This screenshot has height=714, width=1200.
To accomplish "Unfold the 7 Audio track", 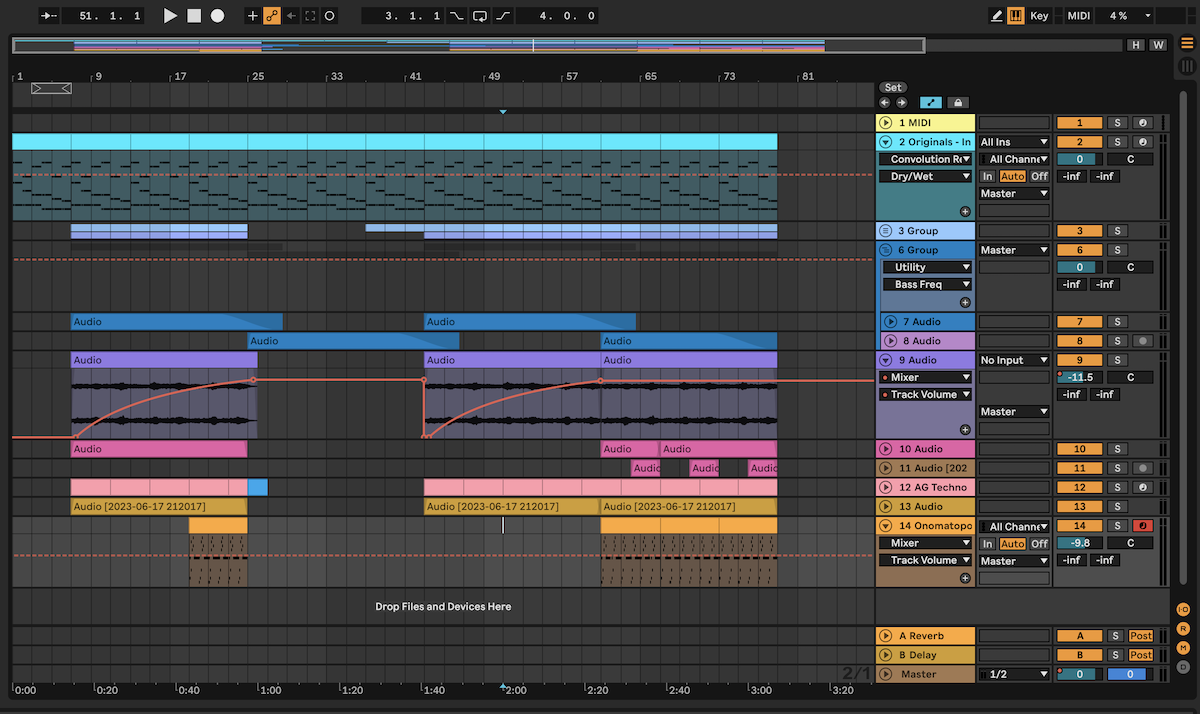I will click(x=891, y=322).
